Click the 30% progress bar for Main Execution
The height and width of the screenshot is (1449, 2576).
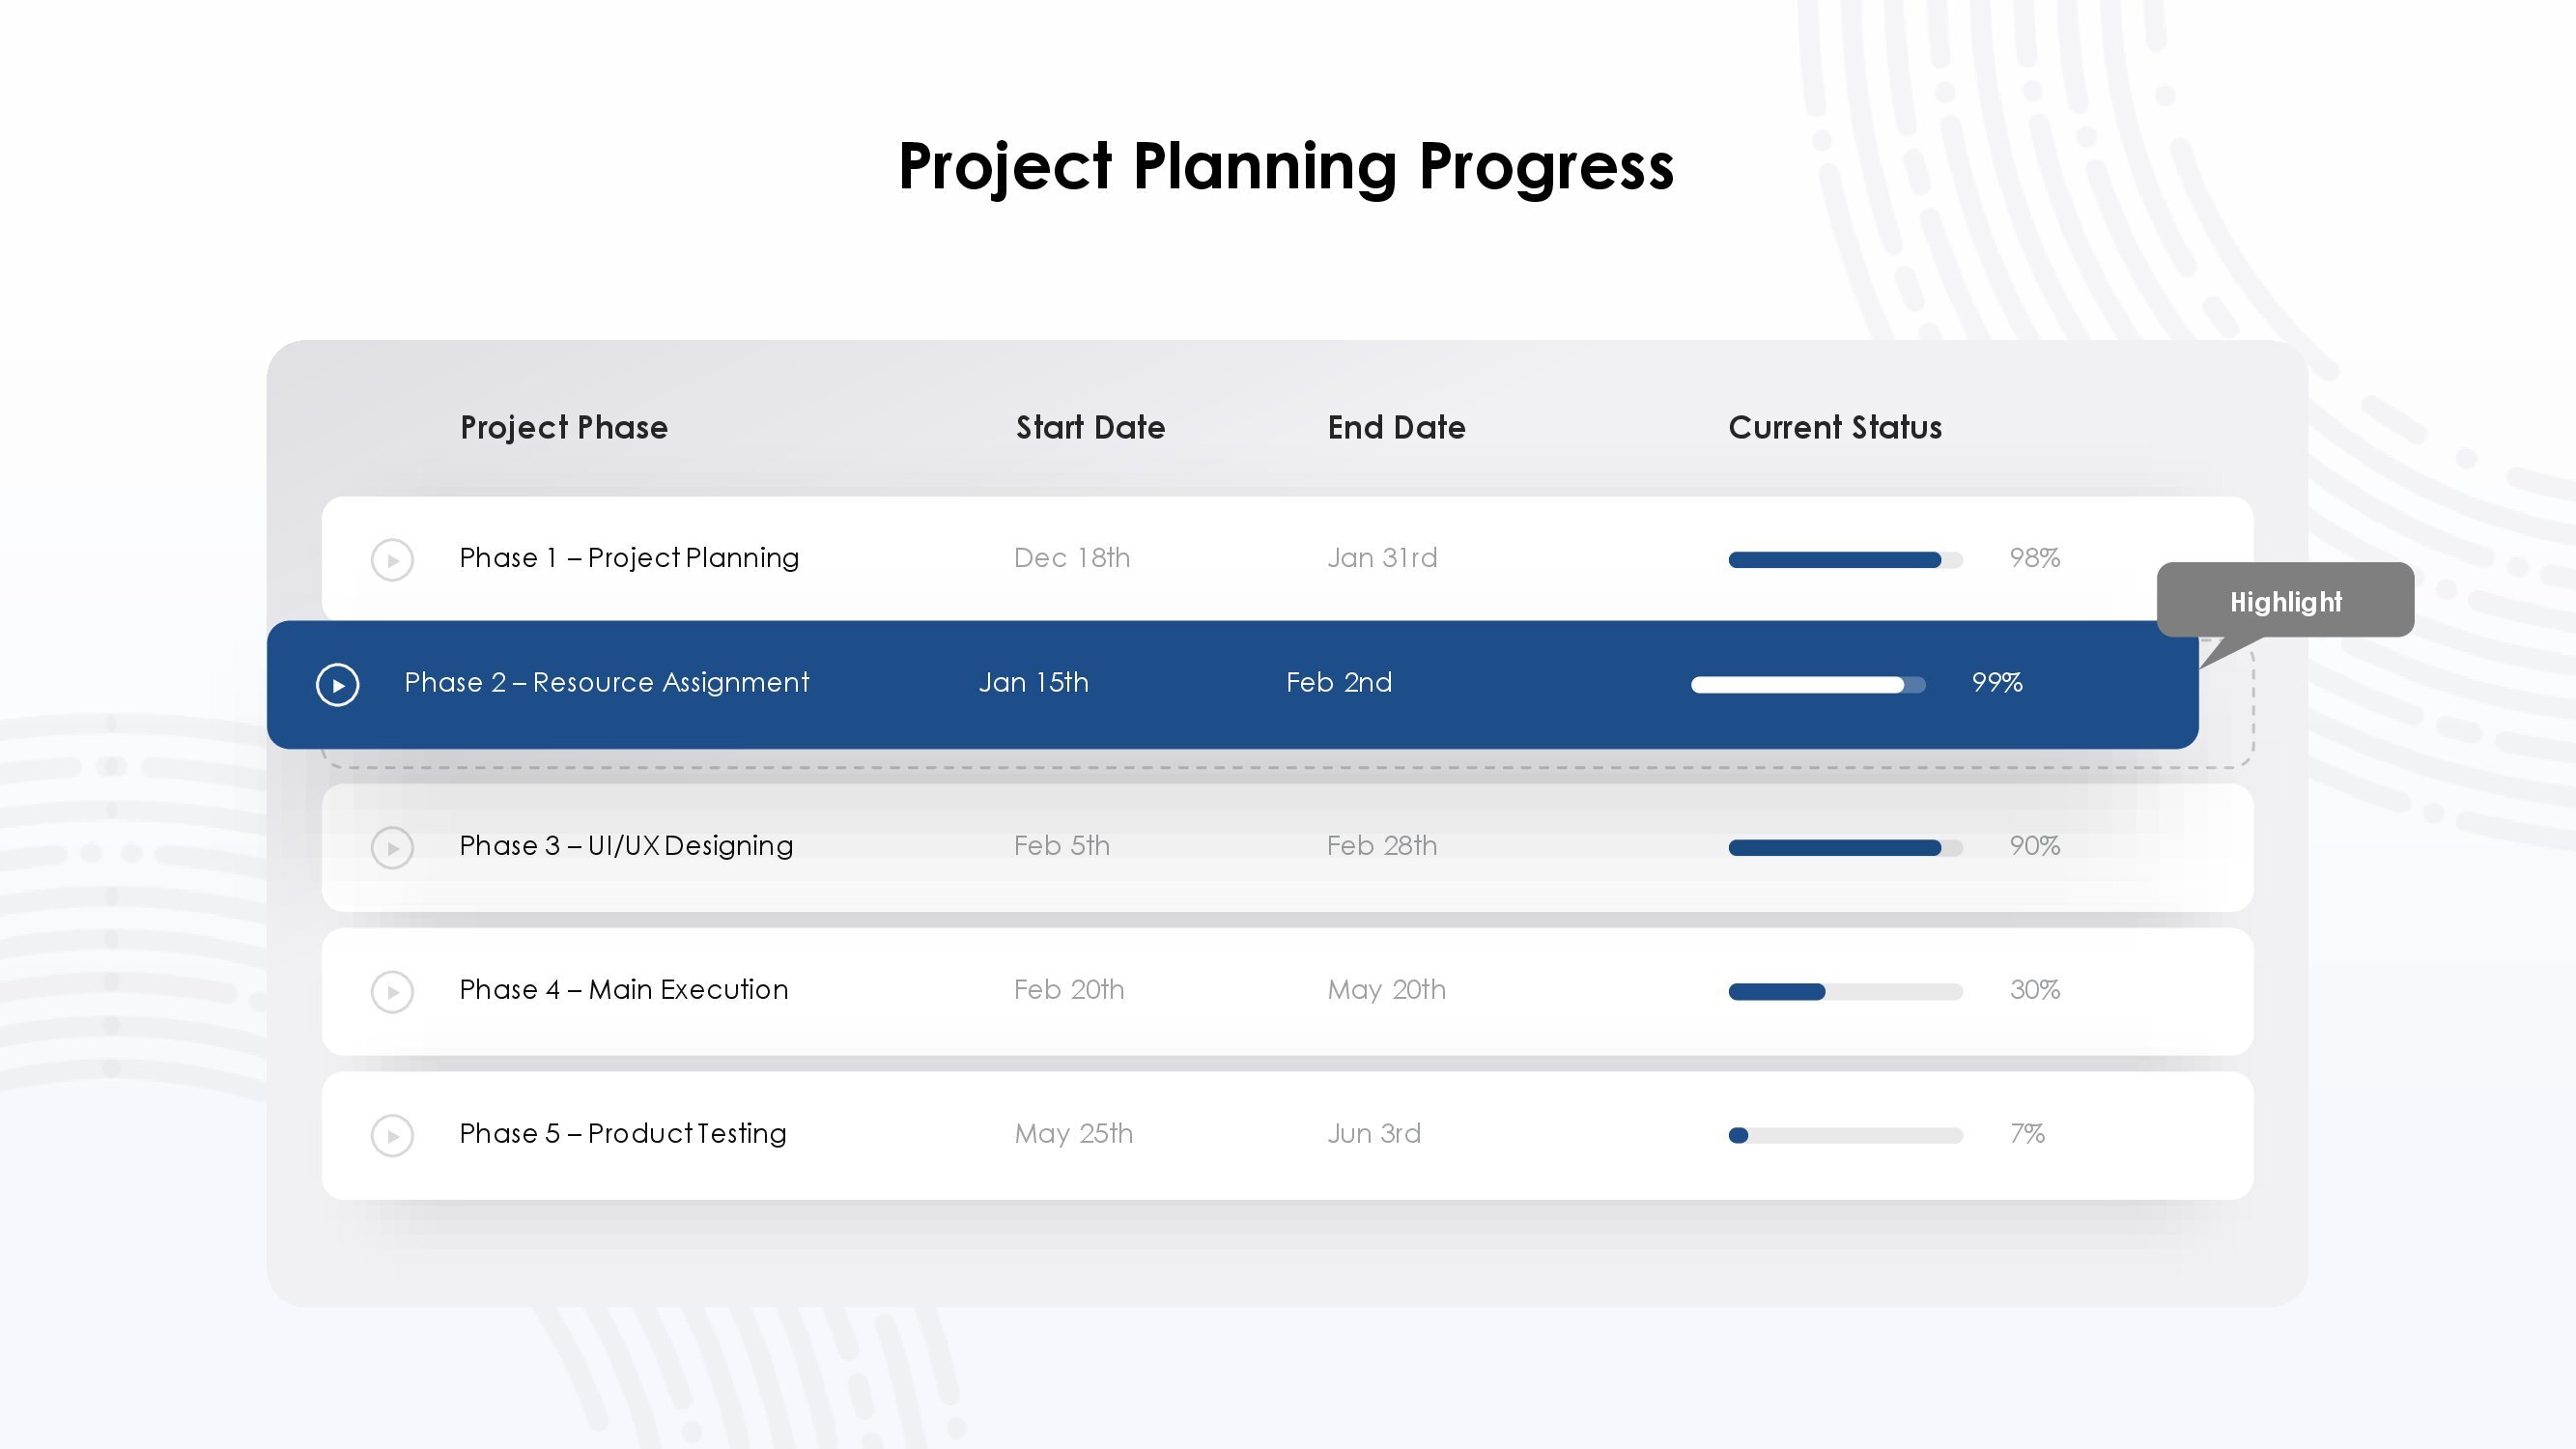click(1846, 992)
